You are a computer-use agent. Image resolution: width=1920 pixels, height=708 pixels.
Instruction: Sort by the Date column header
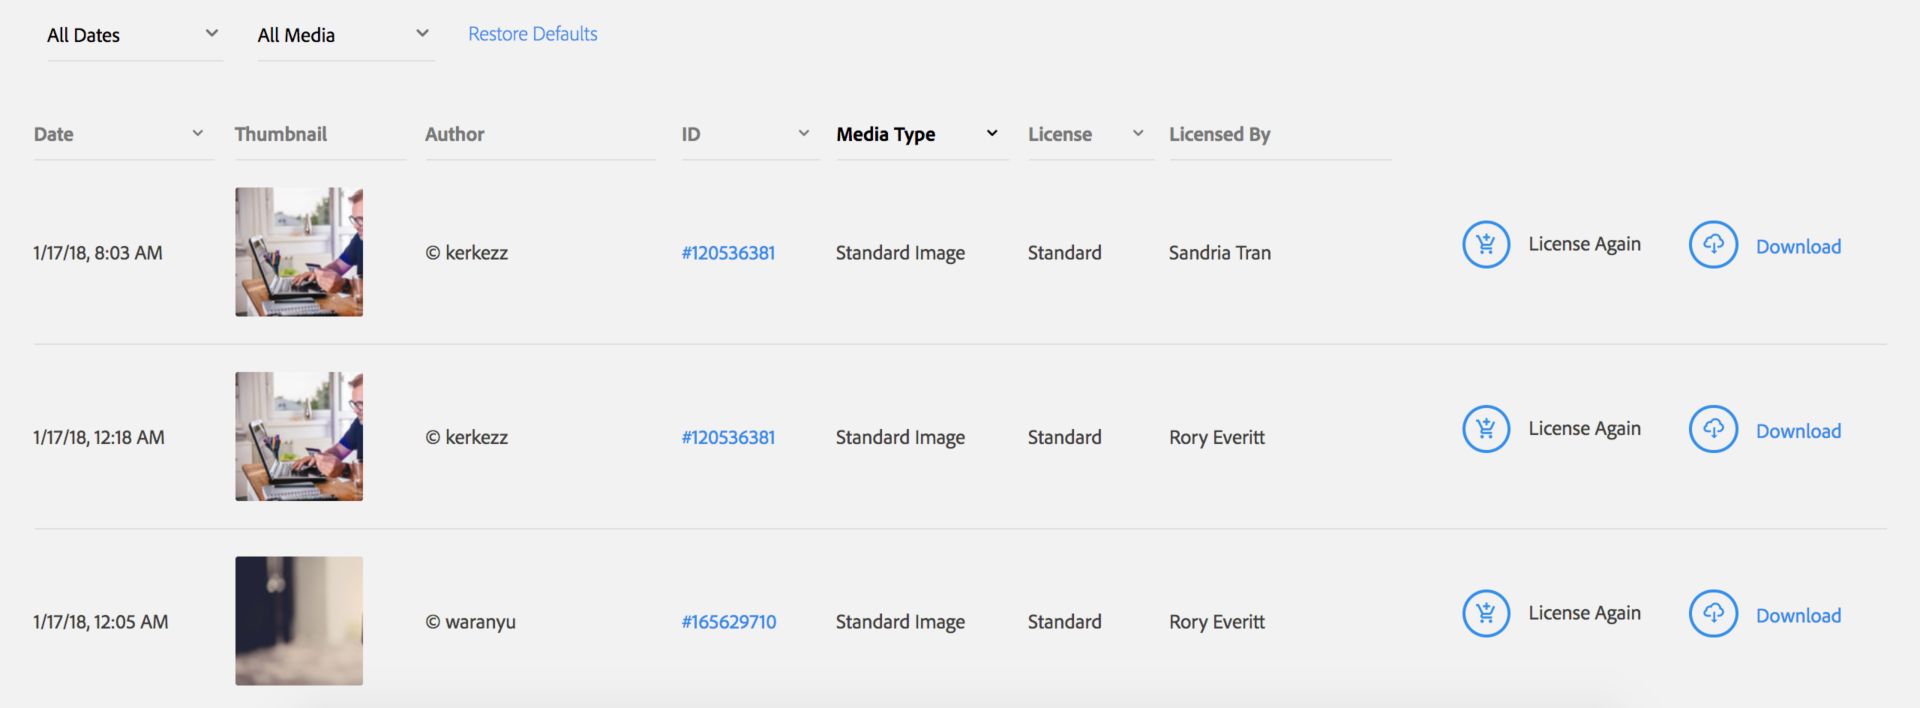click(54, 134)
